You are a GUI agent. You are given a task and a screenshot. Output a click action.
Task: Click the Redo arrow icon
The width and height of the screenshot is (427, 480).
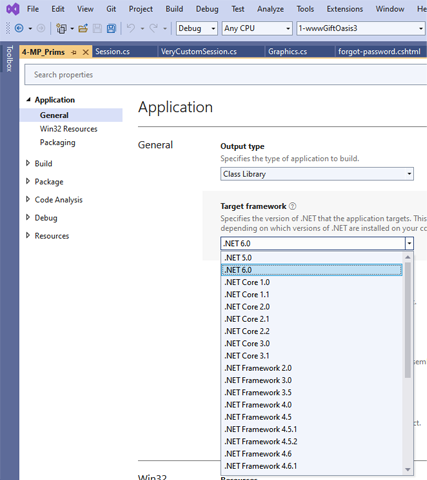click(154, 28)
